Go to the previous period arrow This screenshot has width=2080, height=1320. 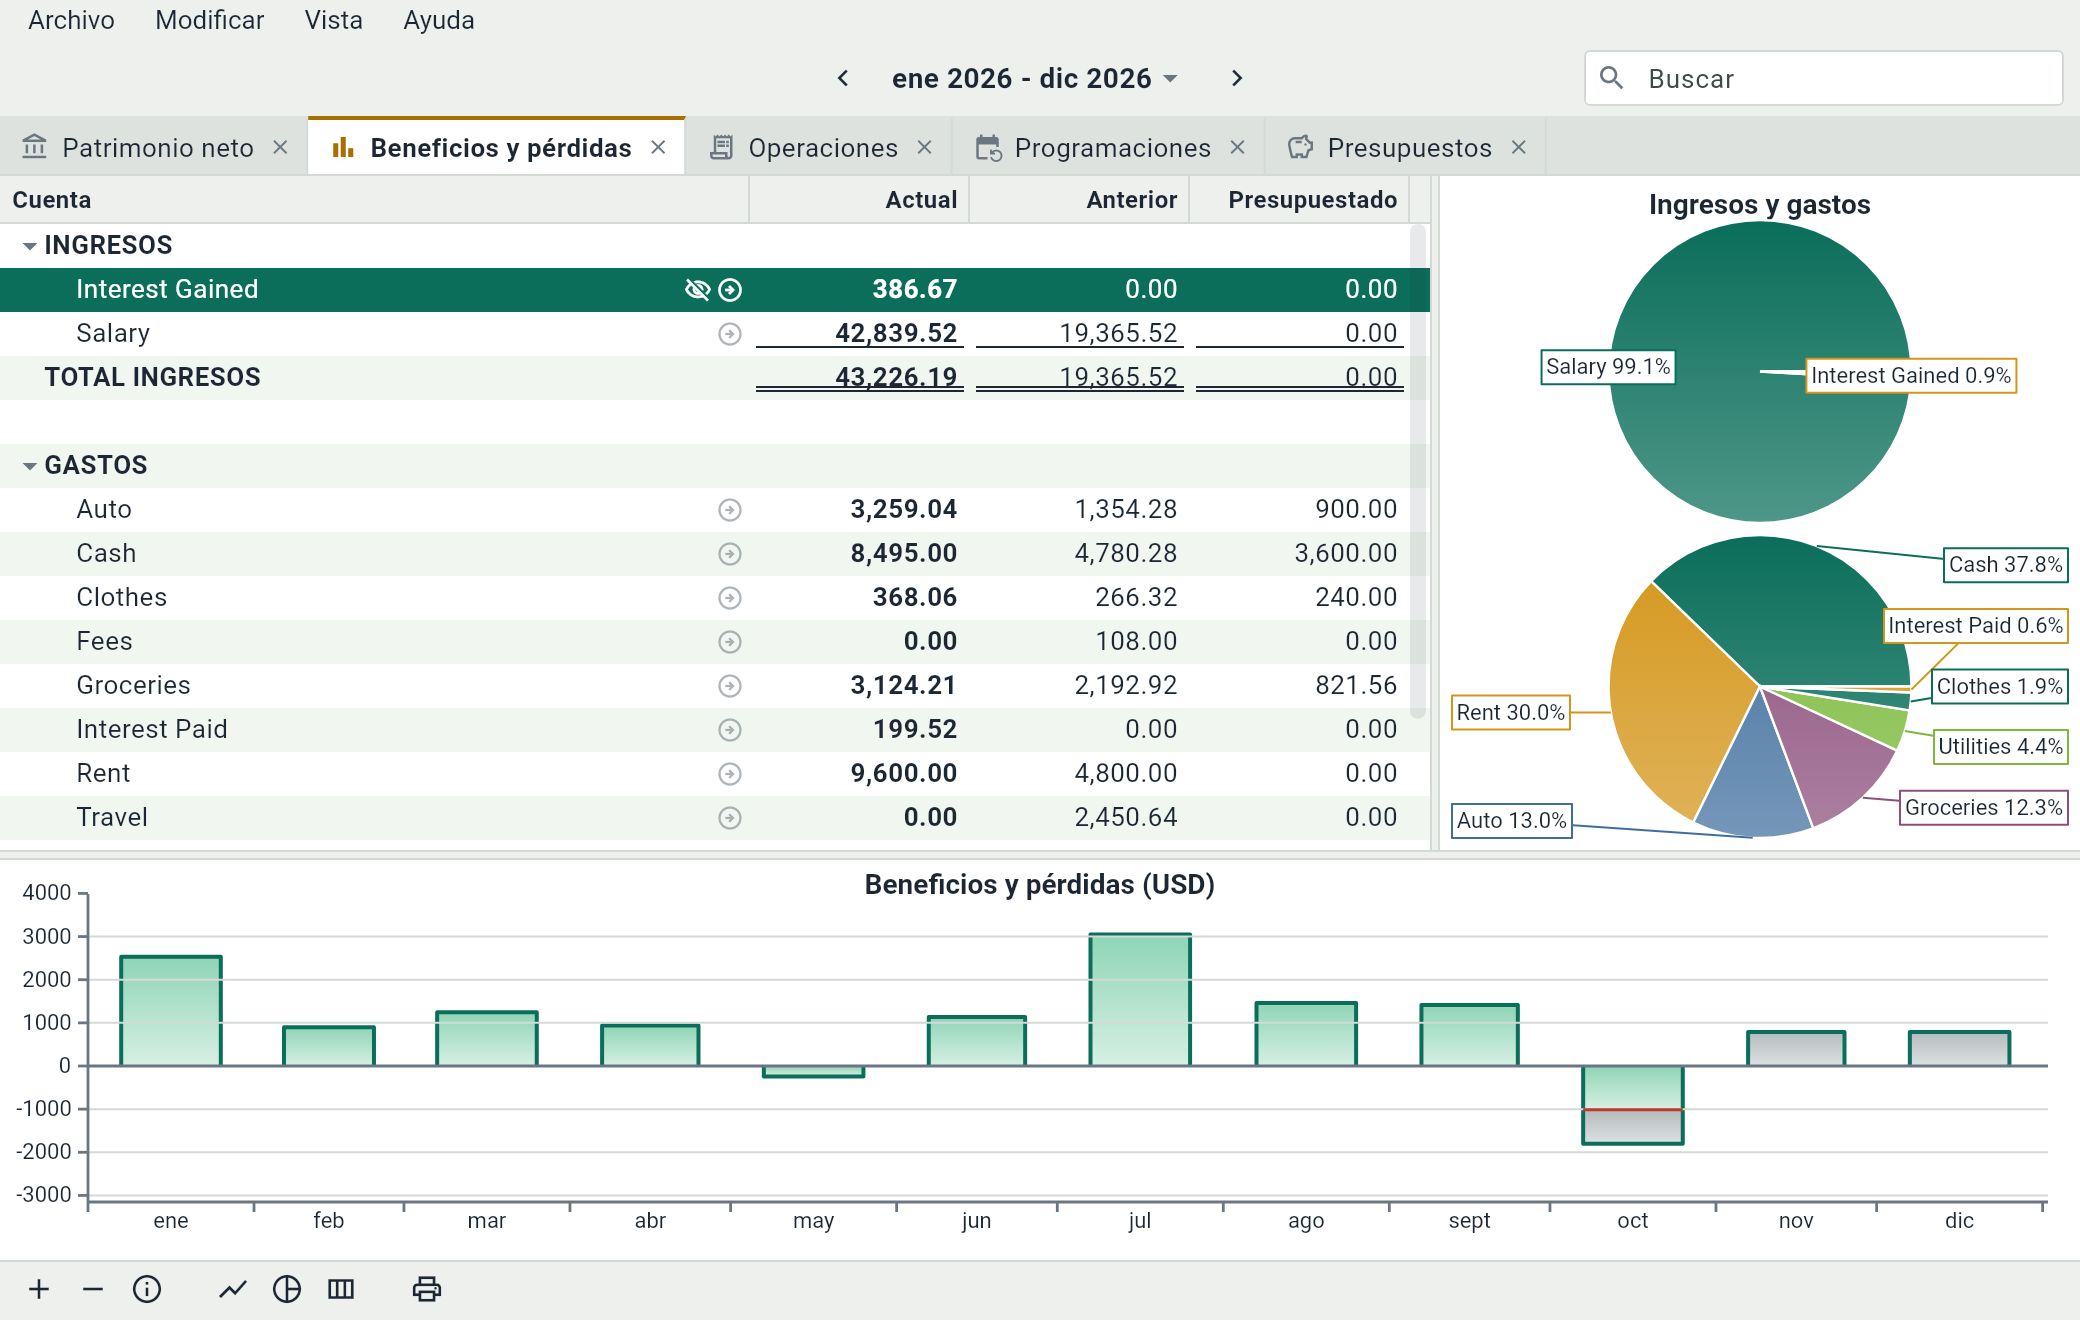point(843,78)
